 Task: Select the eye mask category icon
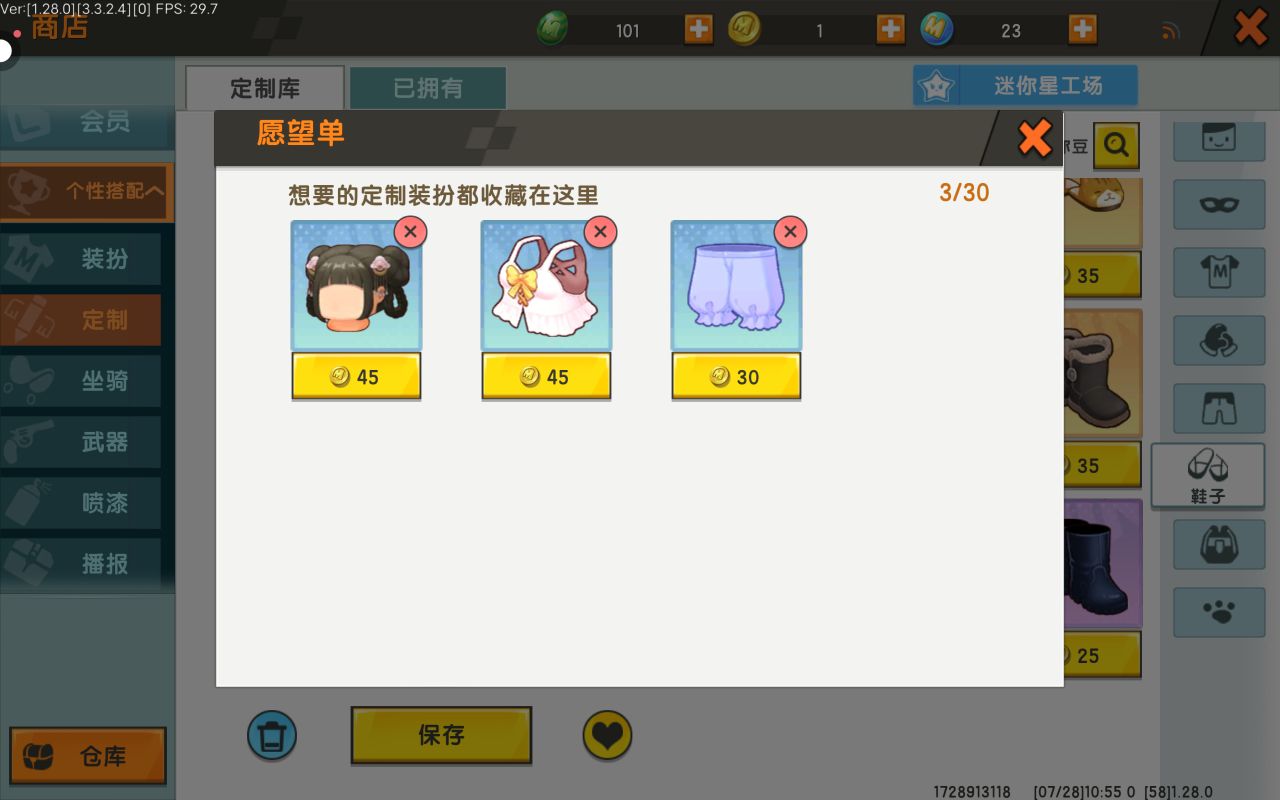click(1218, 205)
